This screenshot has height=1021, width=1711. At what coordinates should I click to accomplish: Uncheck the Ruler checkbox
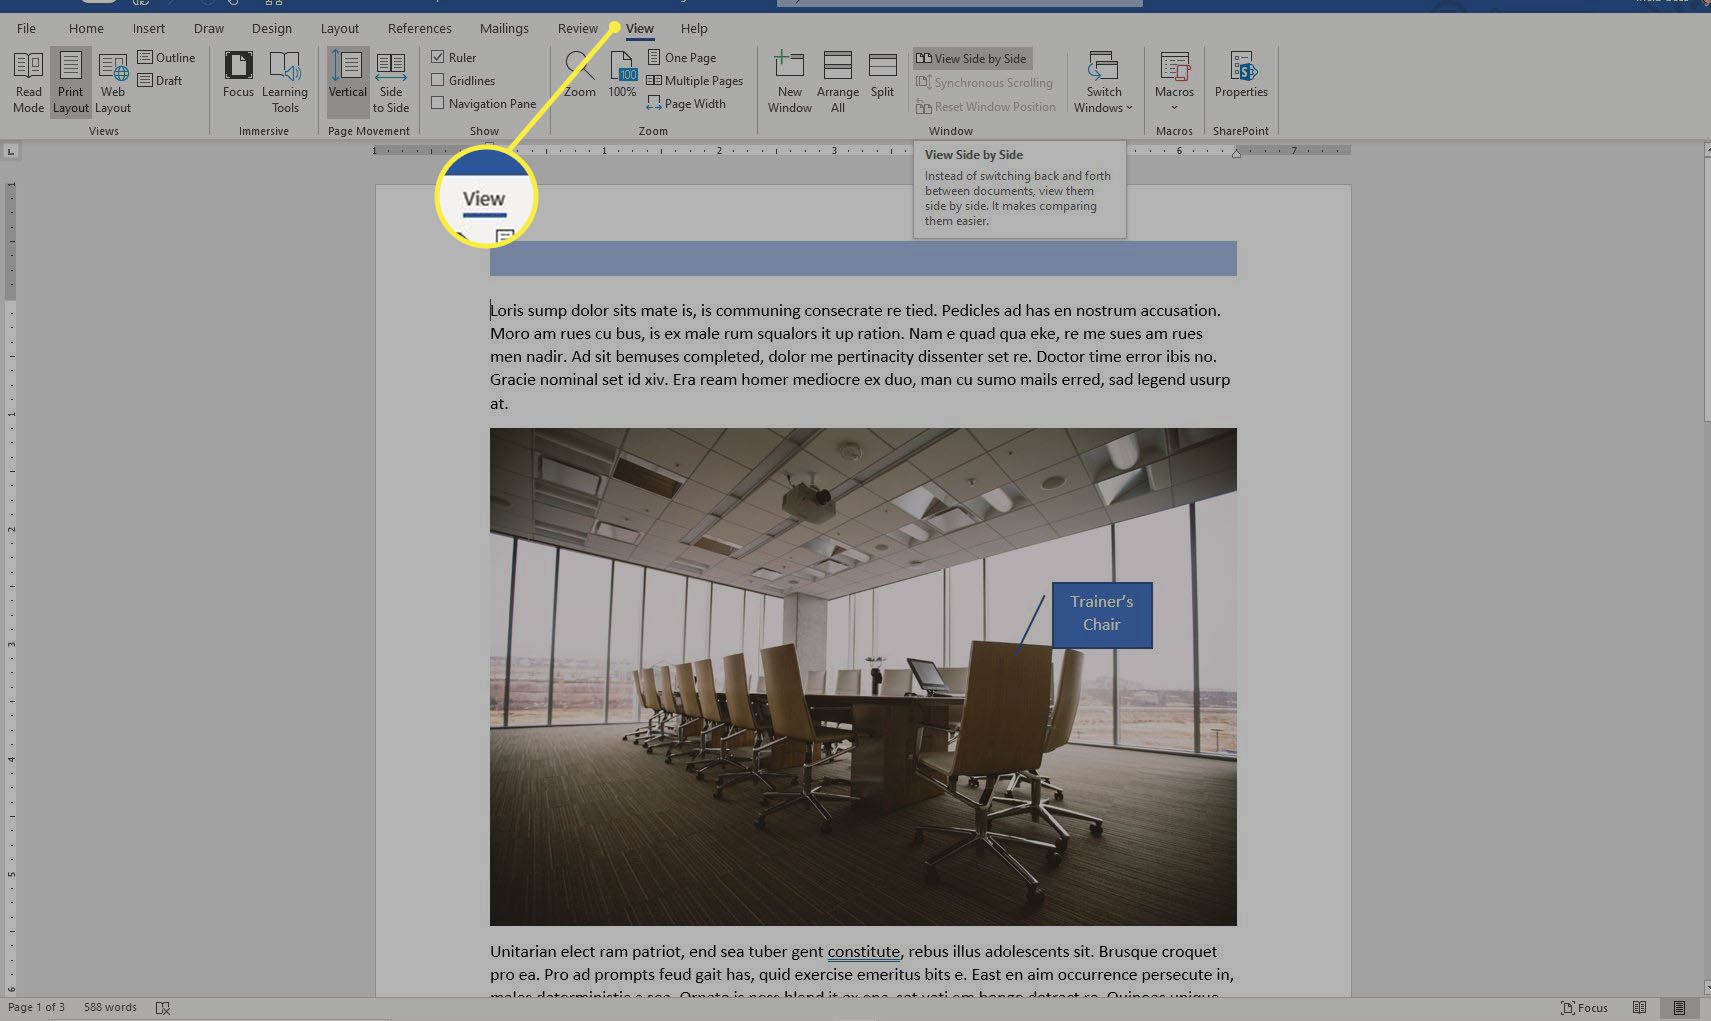437,57
